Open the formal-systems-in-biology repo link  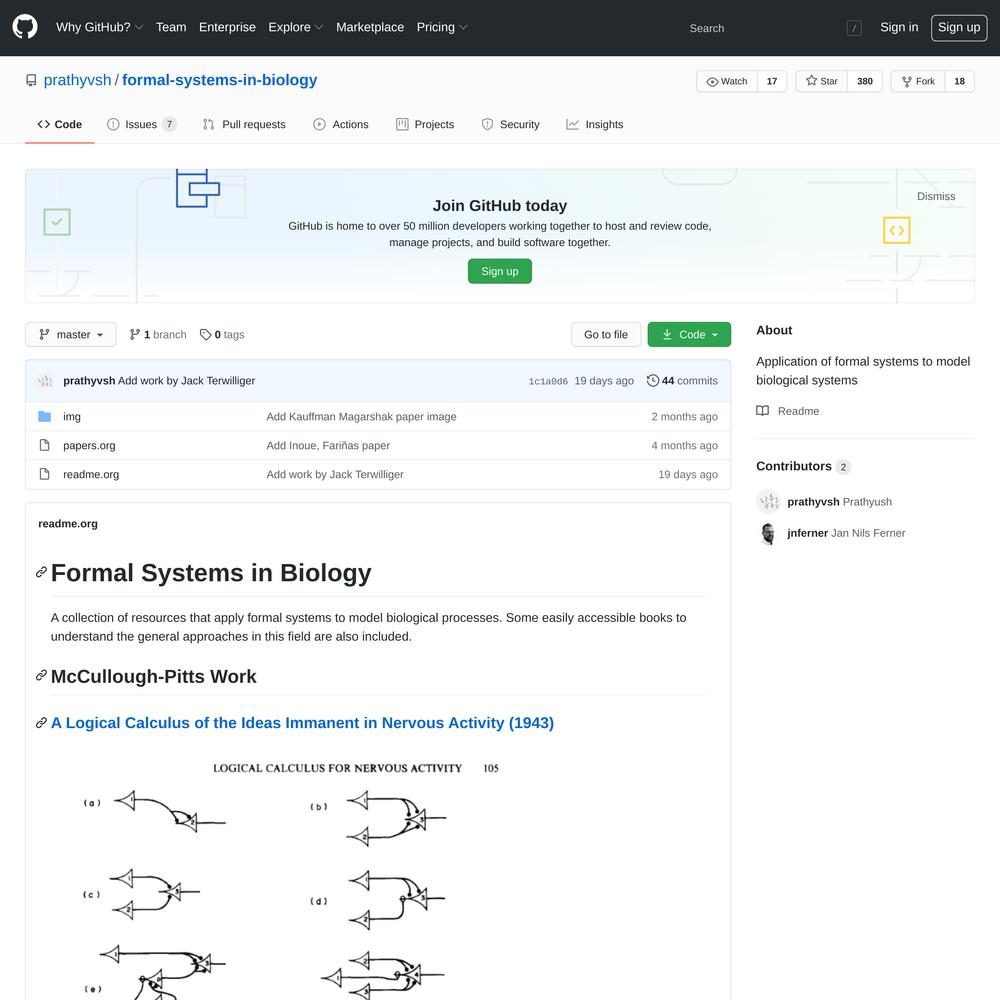(219, 80)
